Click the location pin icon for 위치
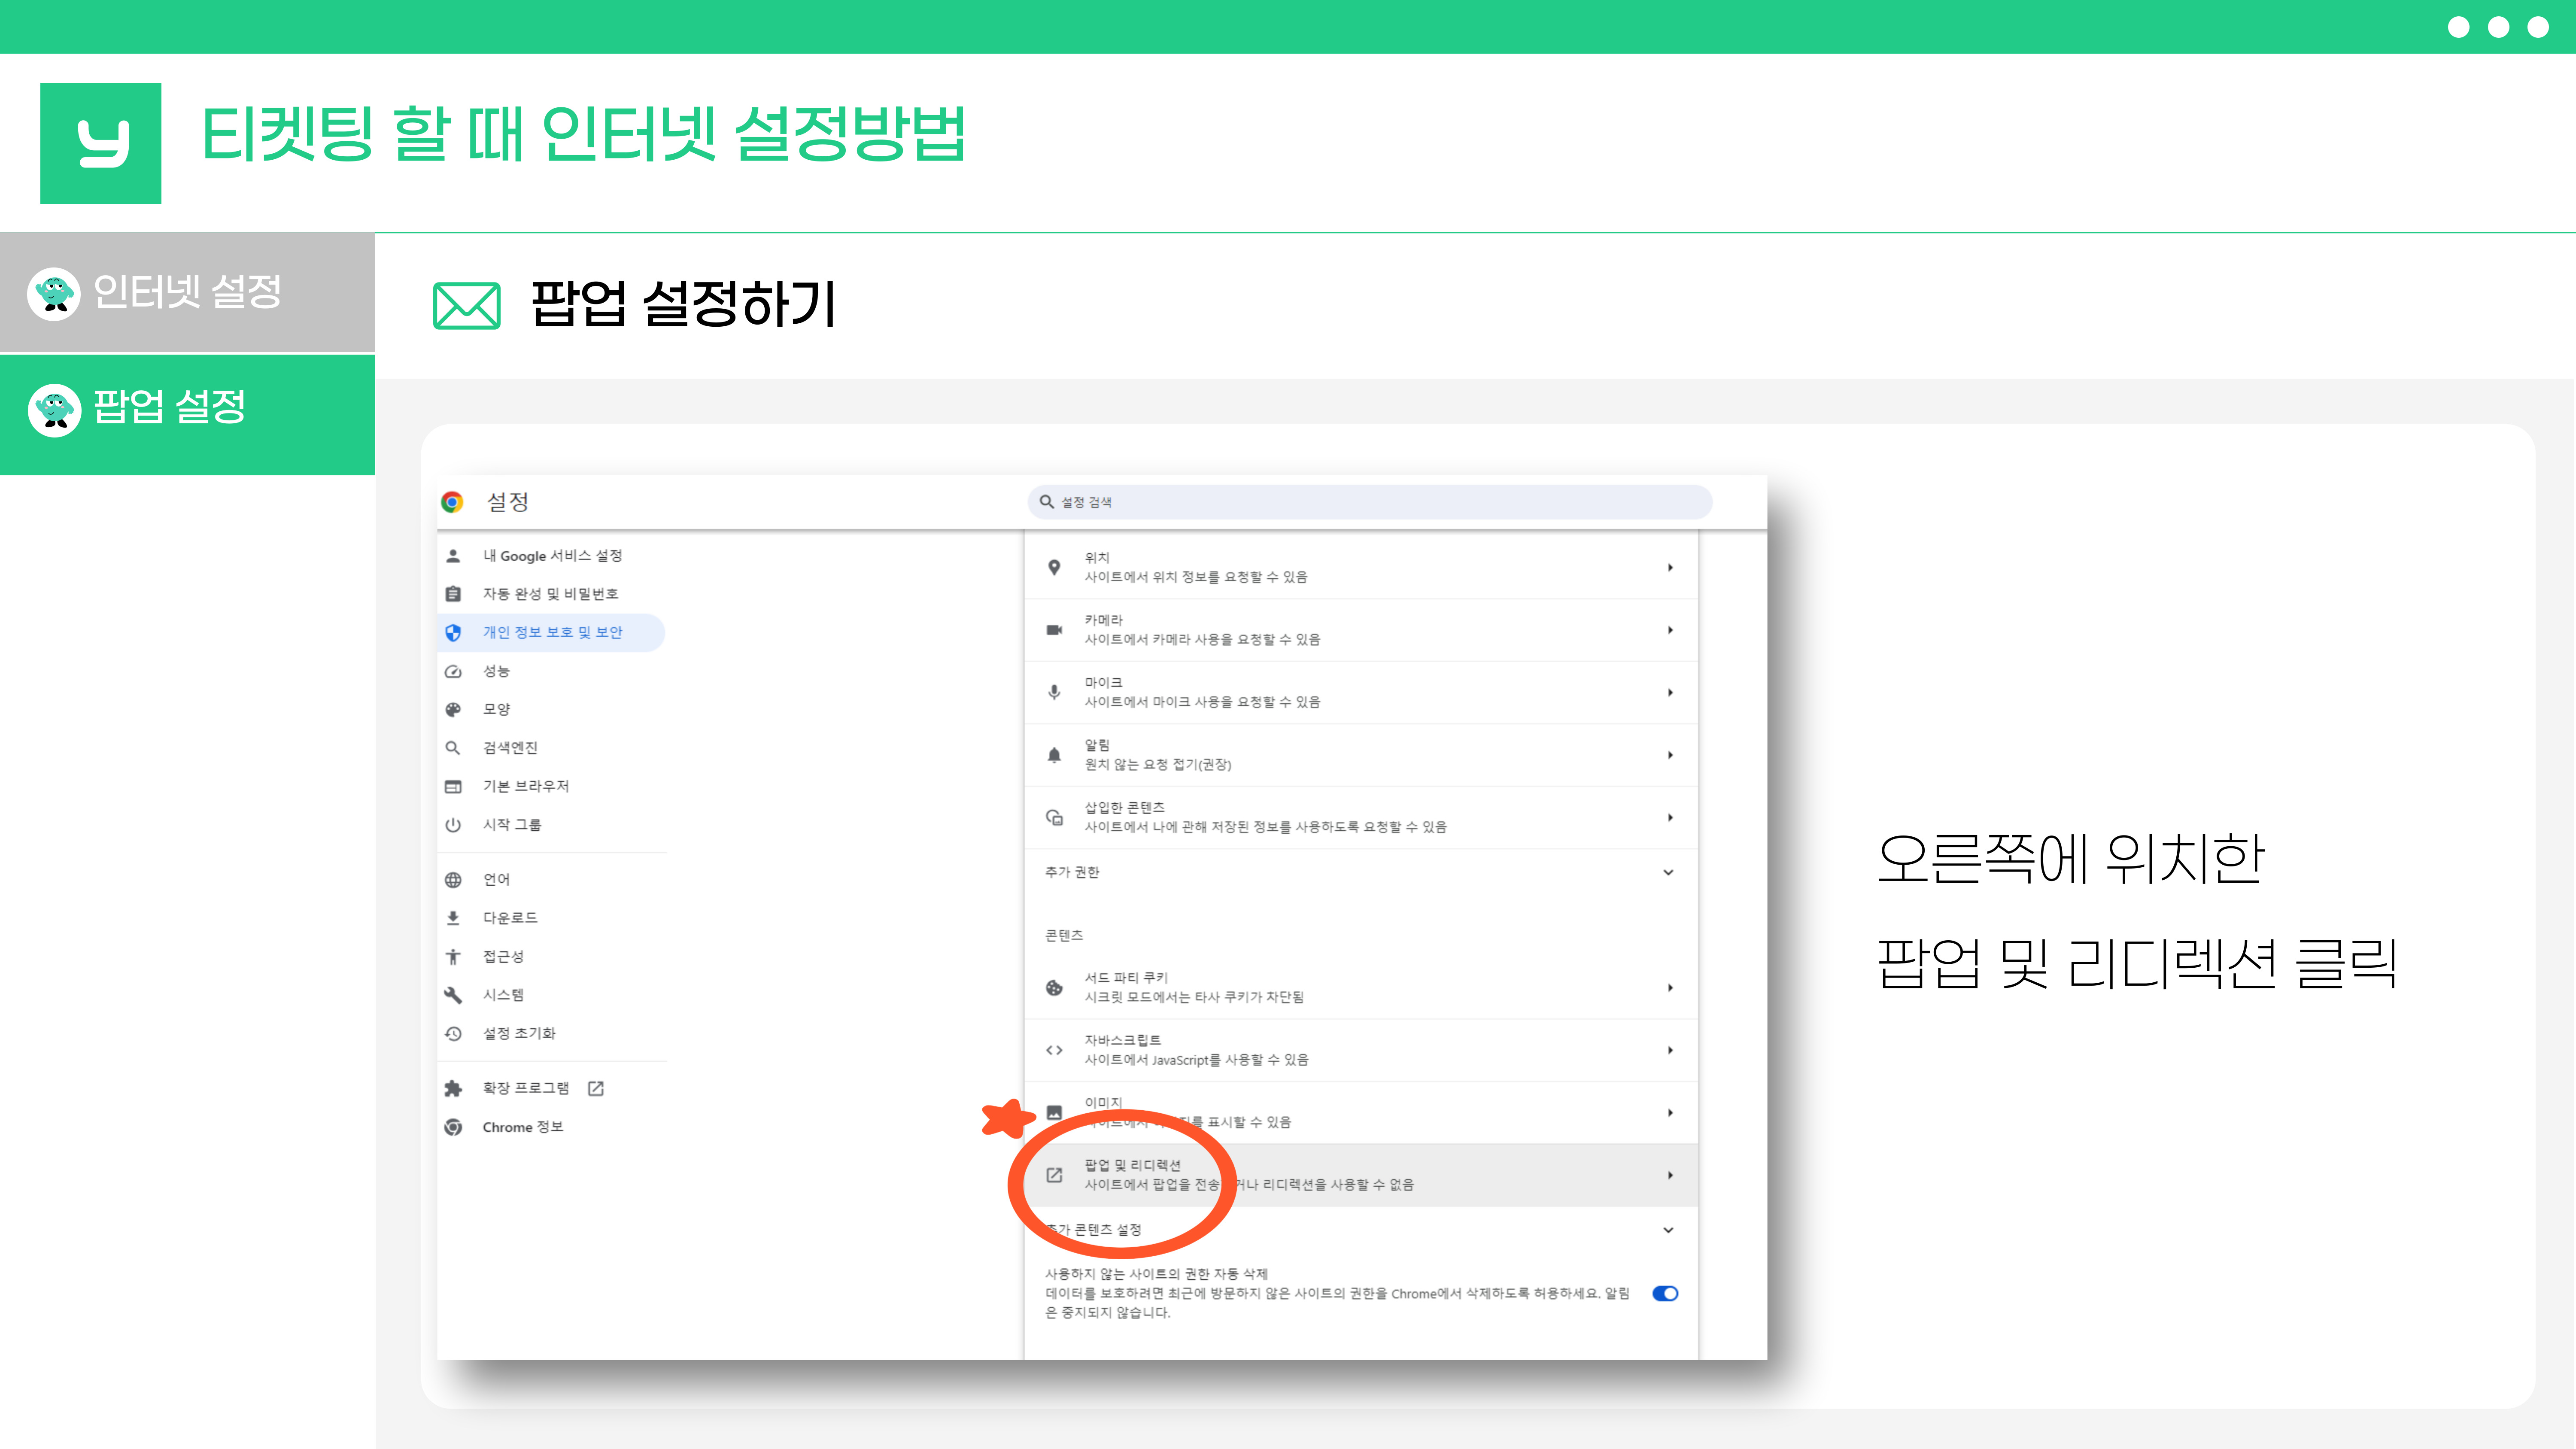 click(x=1054, y=567)
